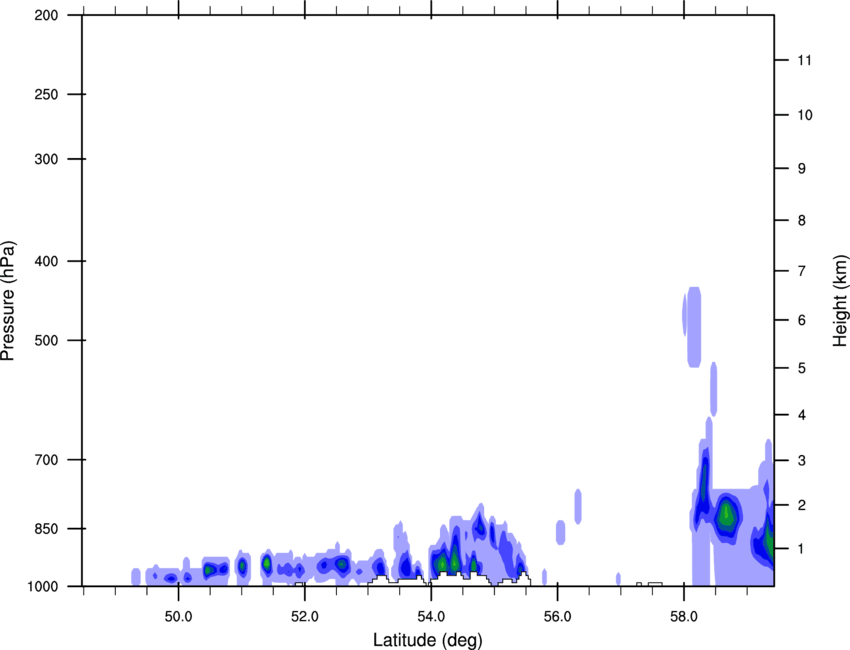Click the 10 km height label
The width and height of the screenshot is (850, 650).
coord(805,115)
